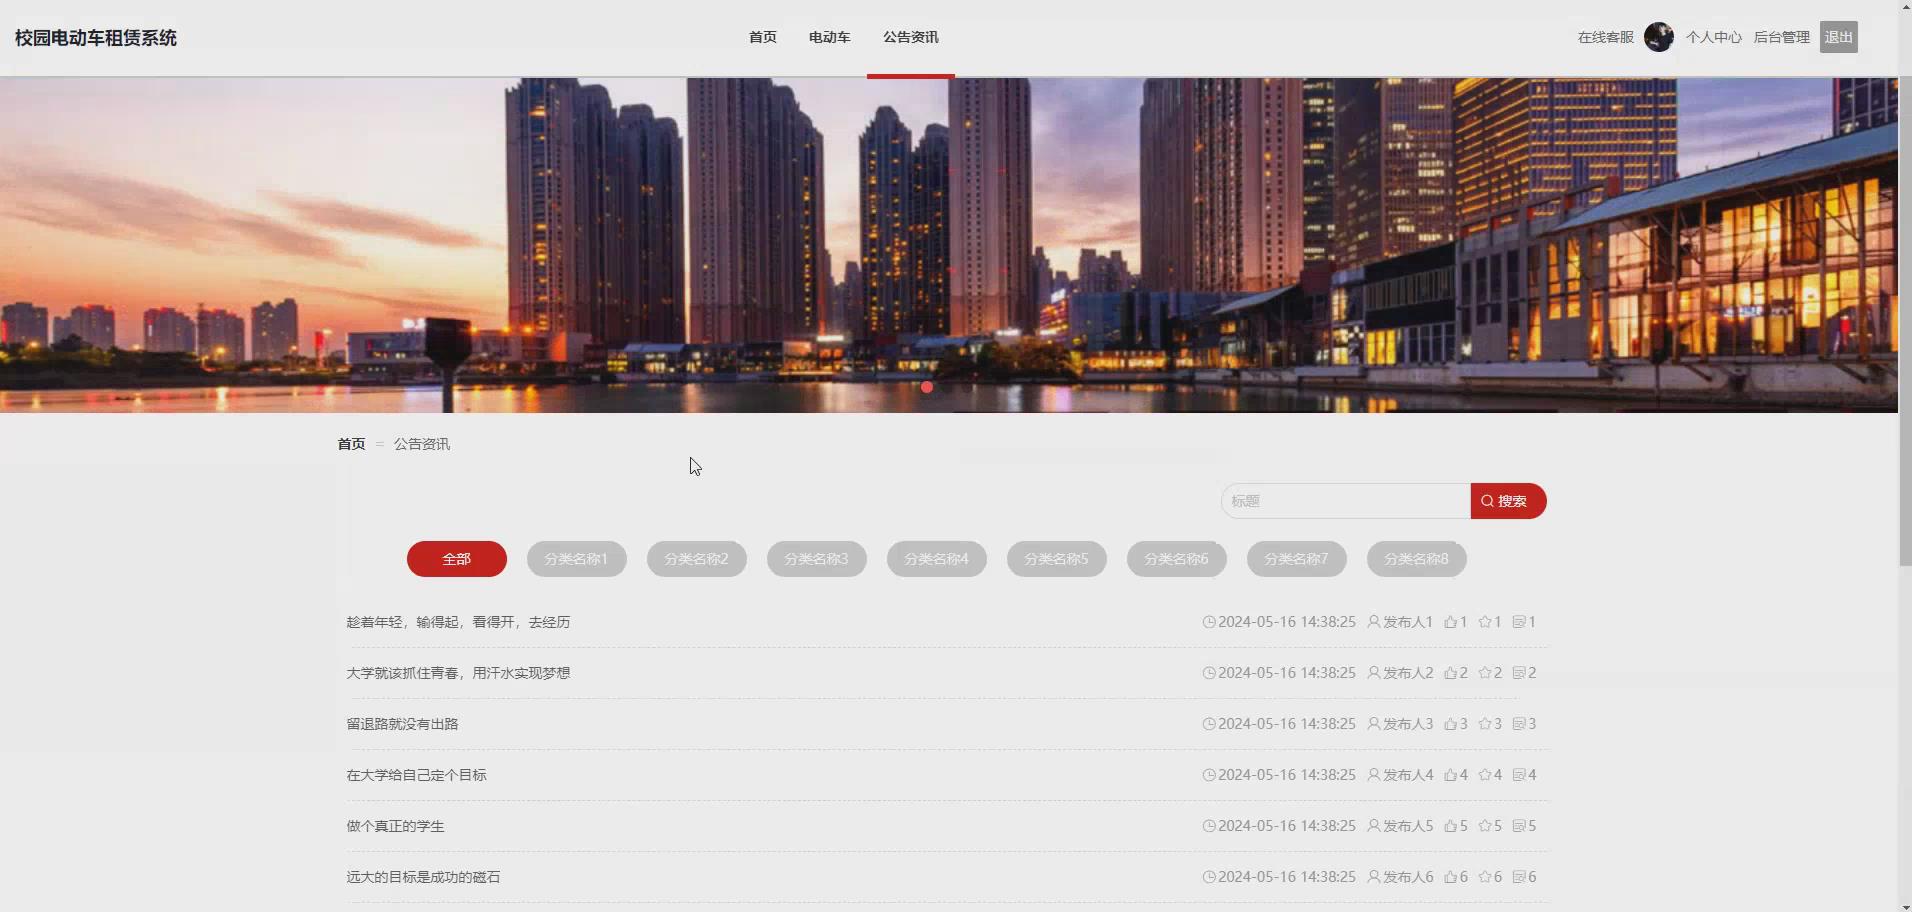1912x912 pixels.
Task: Click comment icon in 发布人5 row
Action: tap(1519, 826)
